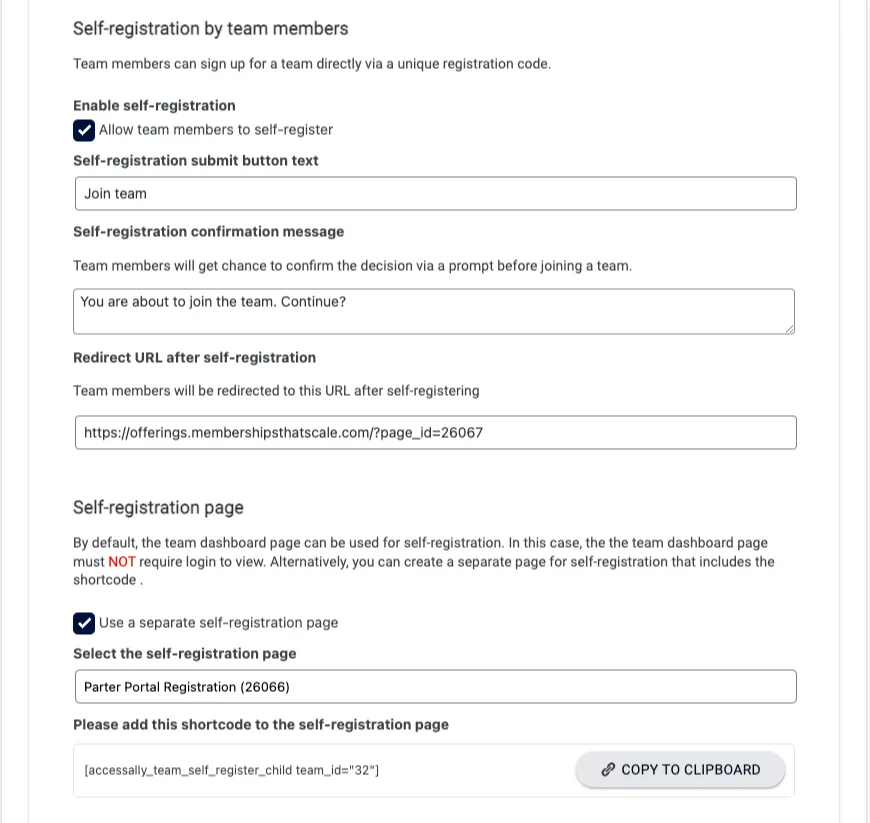
Task: Click inside the confirmation message text area
Action: point(434,311)
